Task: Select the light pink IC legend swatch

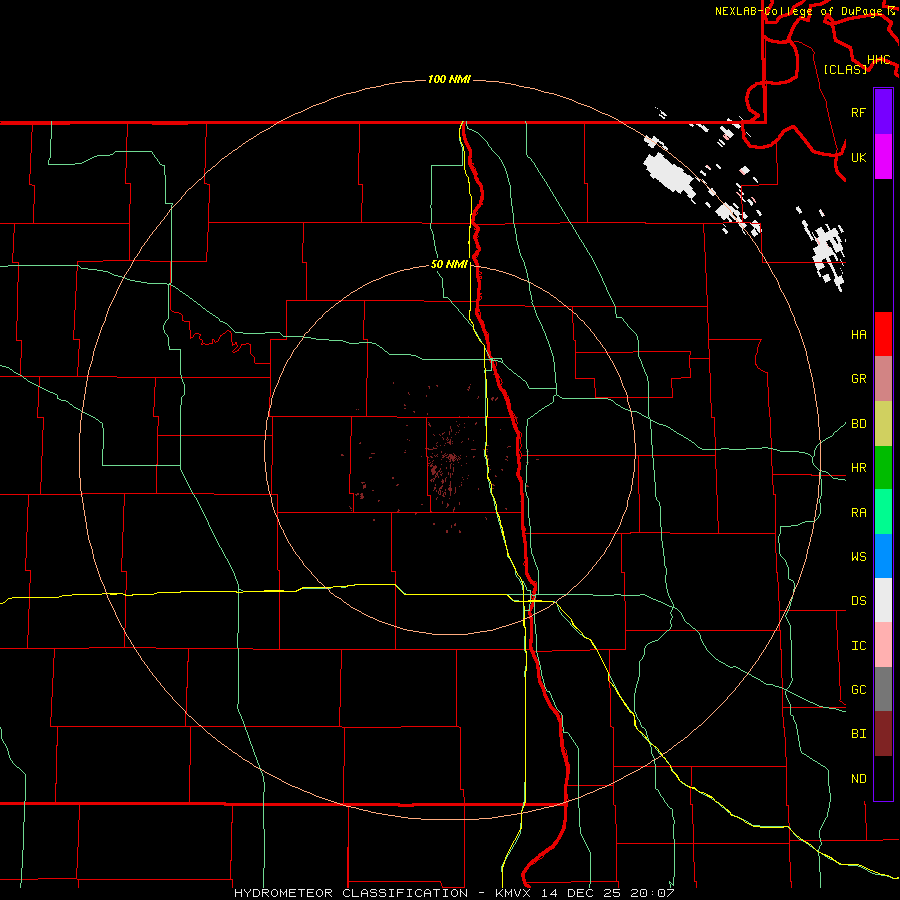Action: (x=883, y=645)
